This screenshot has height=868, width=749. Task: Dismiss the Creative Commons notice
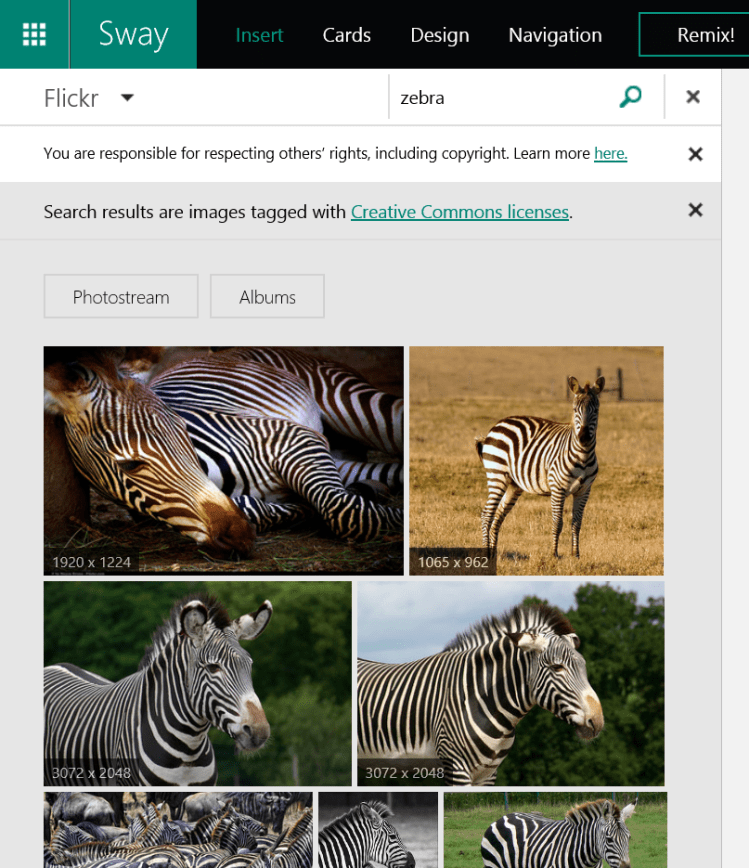click(695, 210)
